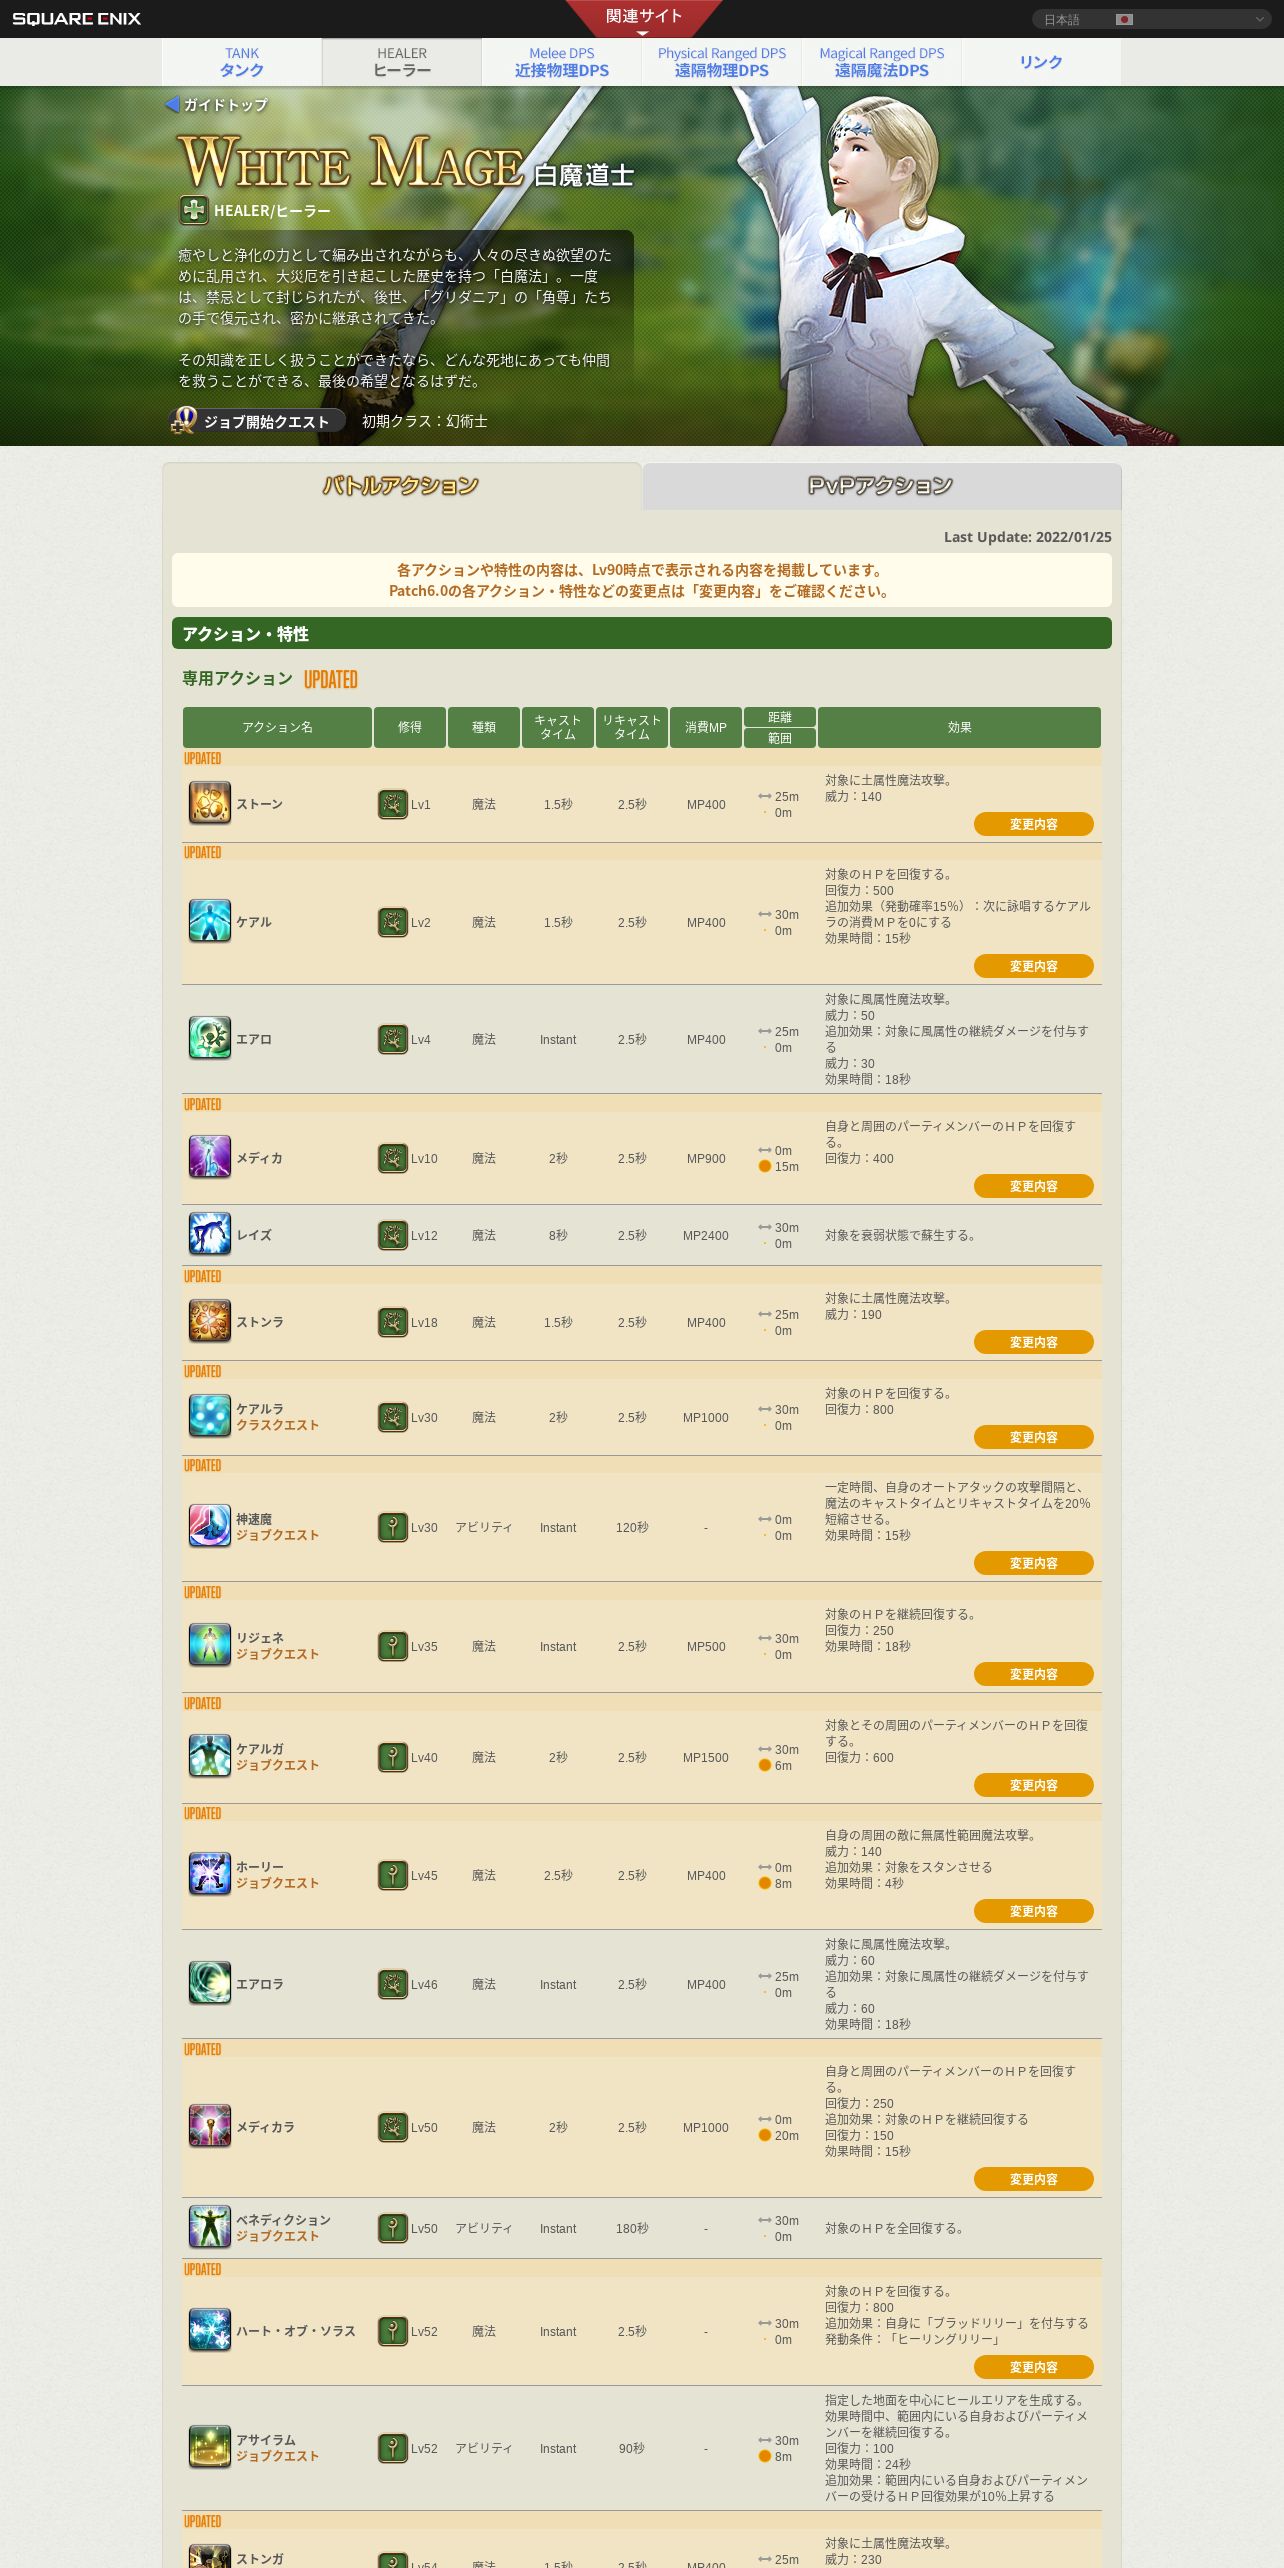Show 変更内容 for ストンラ

tap(1034, 1342)
